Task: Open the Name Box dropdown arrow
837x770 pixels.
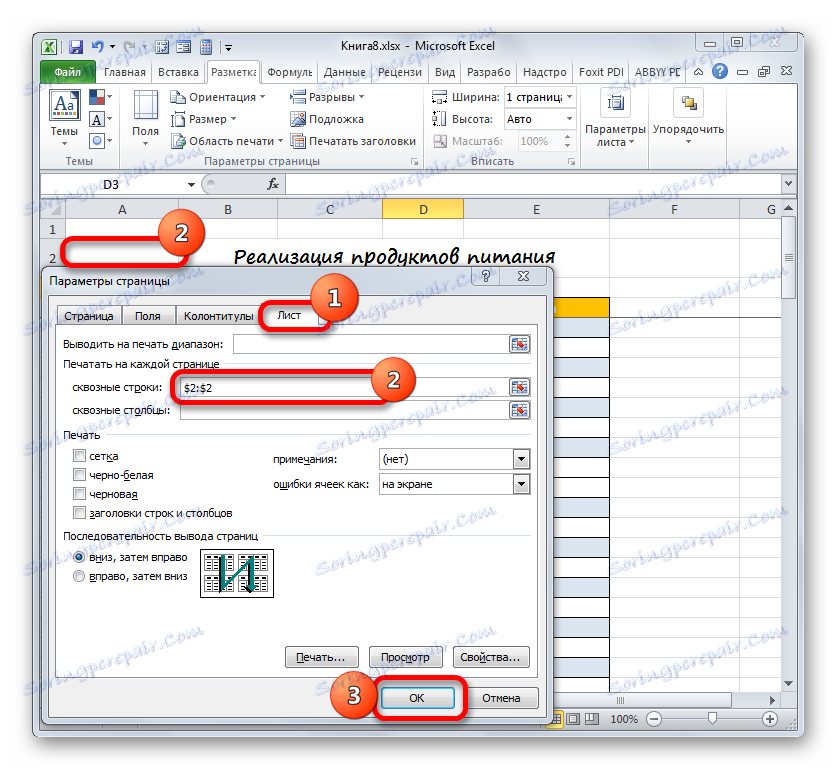Action: pos(191,185)
